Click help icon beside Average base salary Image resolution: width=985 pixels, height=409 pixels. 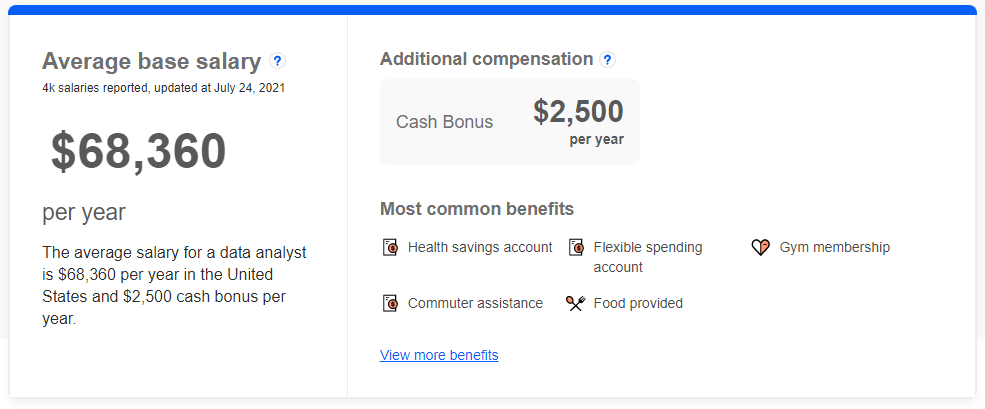click(x=277, y=61)
